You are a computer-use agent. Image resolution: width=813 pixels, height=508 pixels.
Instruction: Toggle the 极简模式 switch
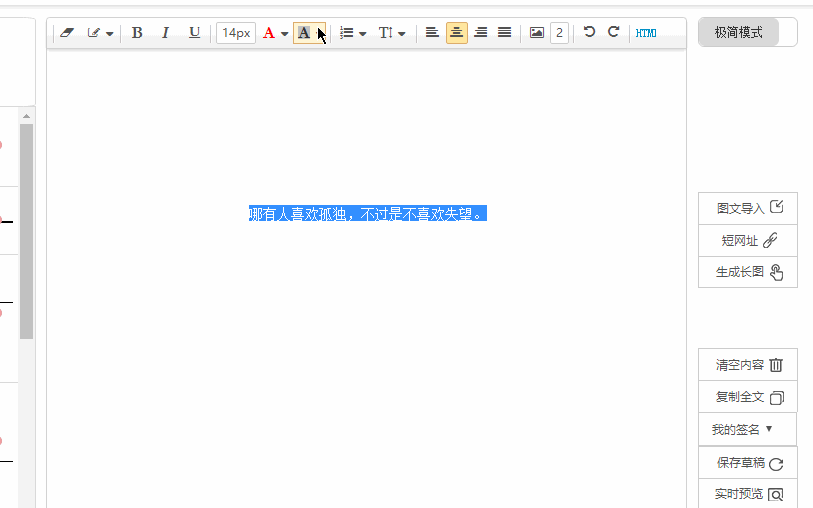748,32
